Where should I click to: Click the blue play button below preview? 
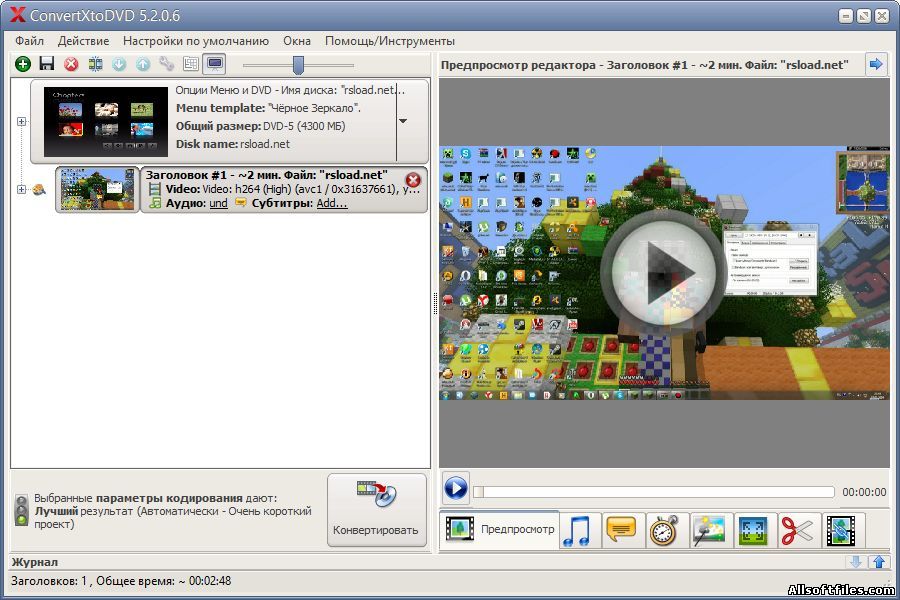click(x=456, y=489)
